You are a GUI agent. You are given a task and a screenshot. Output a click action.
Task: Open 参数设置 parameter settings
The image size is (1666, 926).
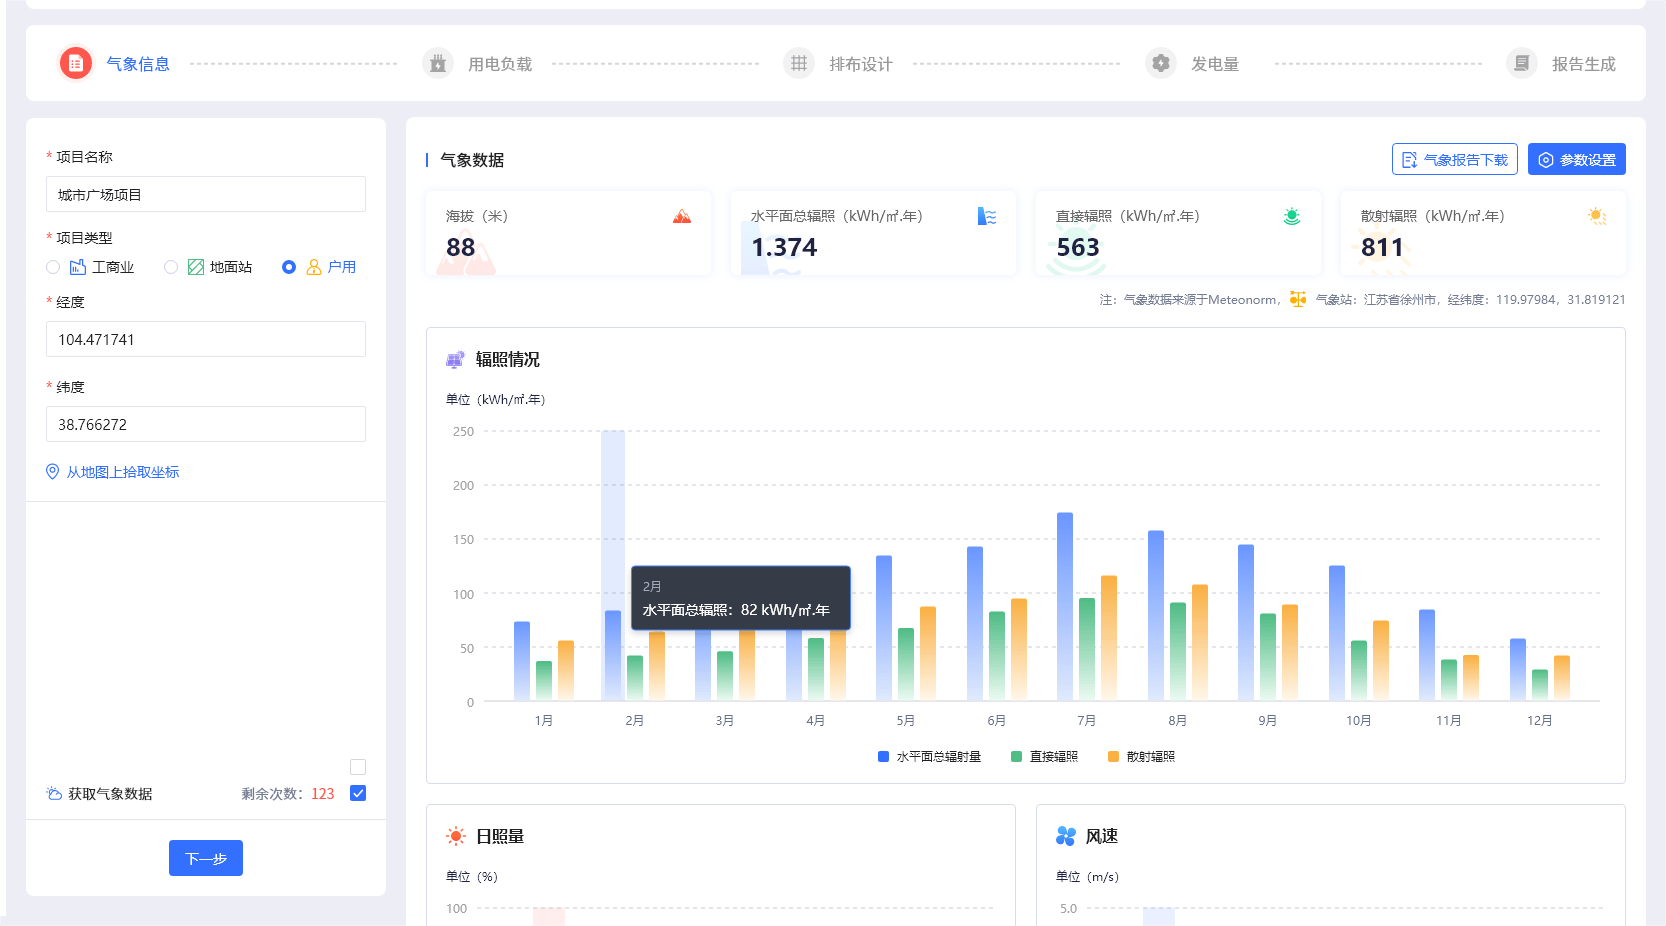coord(1577,159)
